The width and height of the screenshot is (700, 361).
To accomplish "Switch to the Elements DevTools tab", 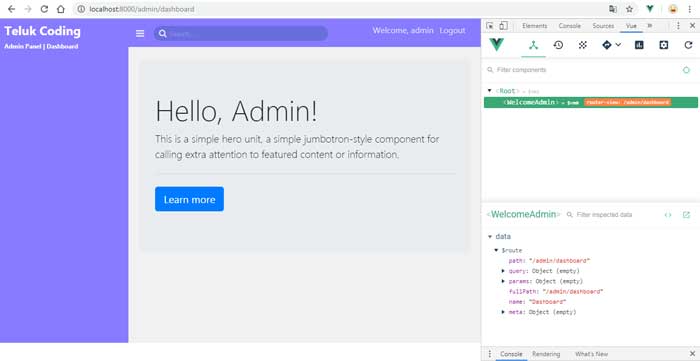I will 534,26.
